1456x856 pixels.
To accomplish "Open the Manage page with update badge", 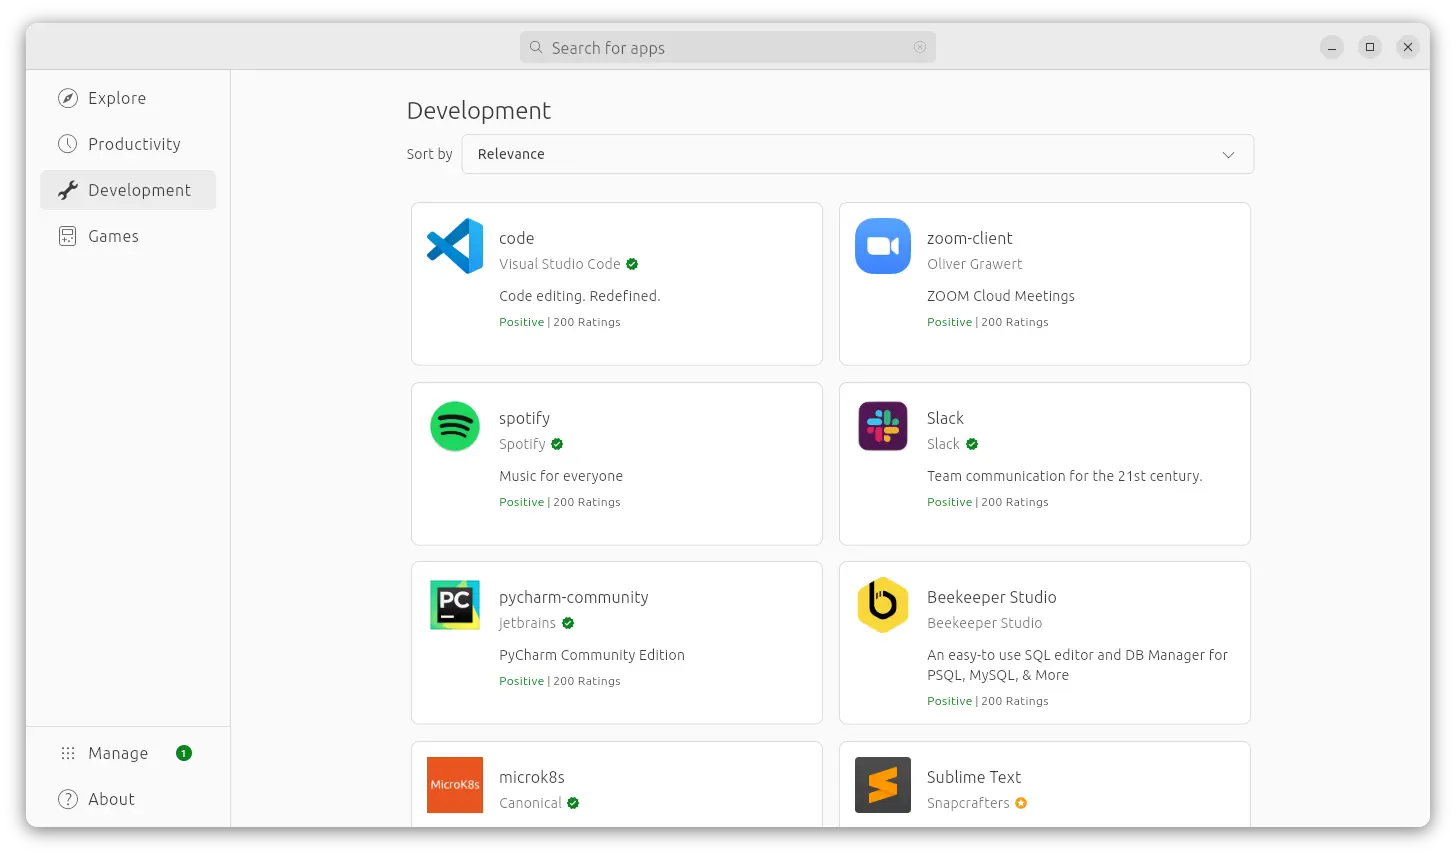I will click(118, 753).
